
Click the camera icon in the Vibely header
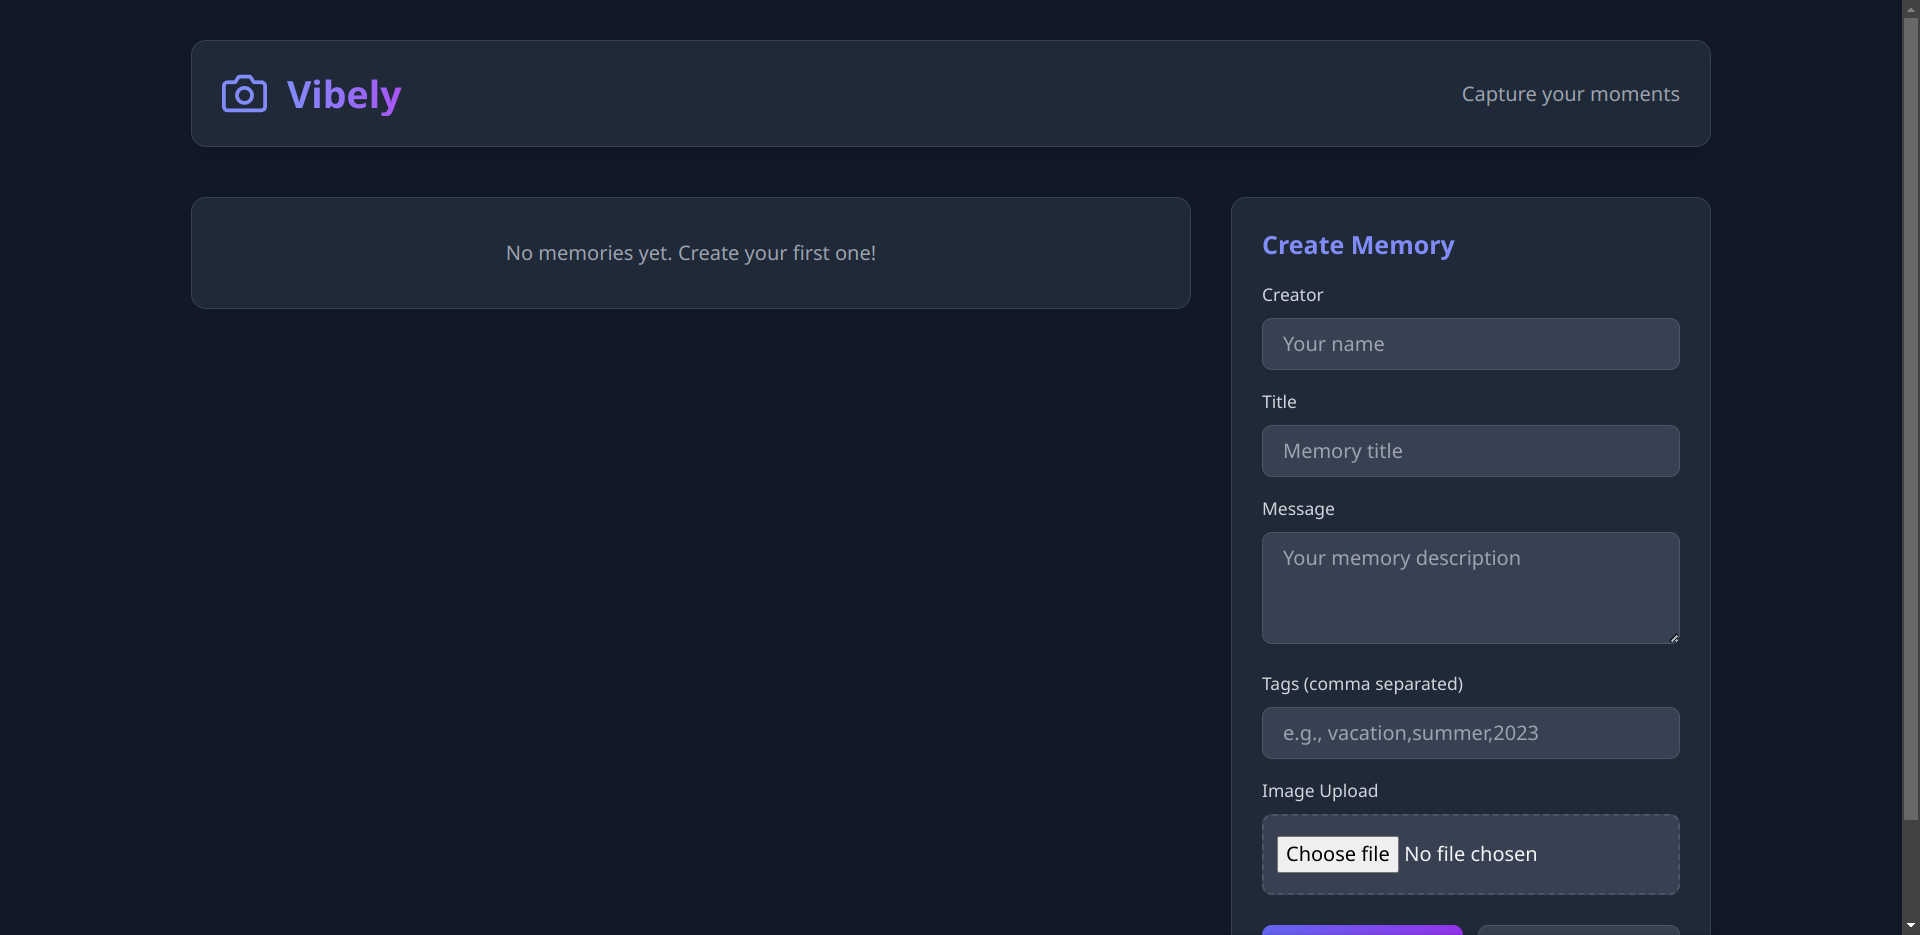tap(244, 93)
